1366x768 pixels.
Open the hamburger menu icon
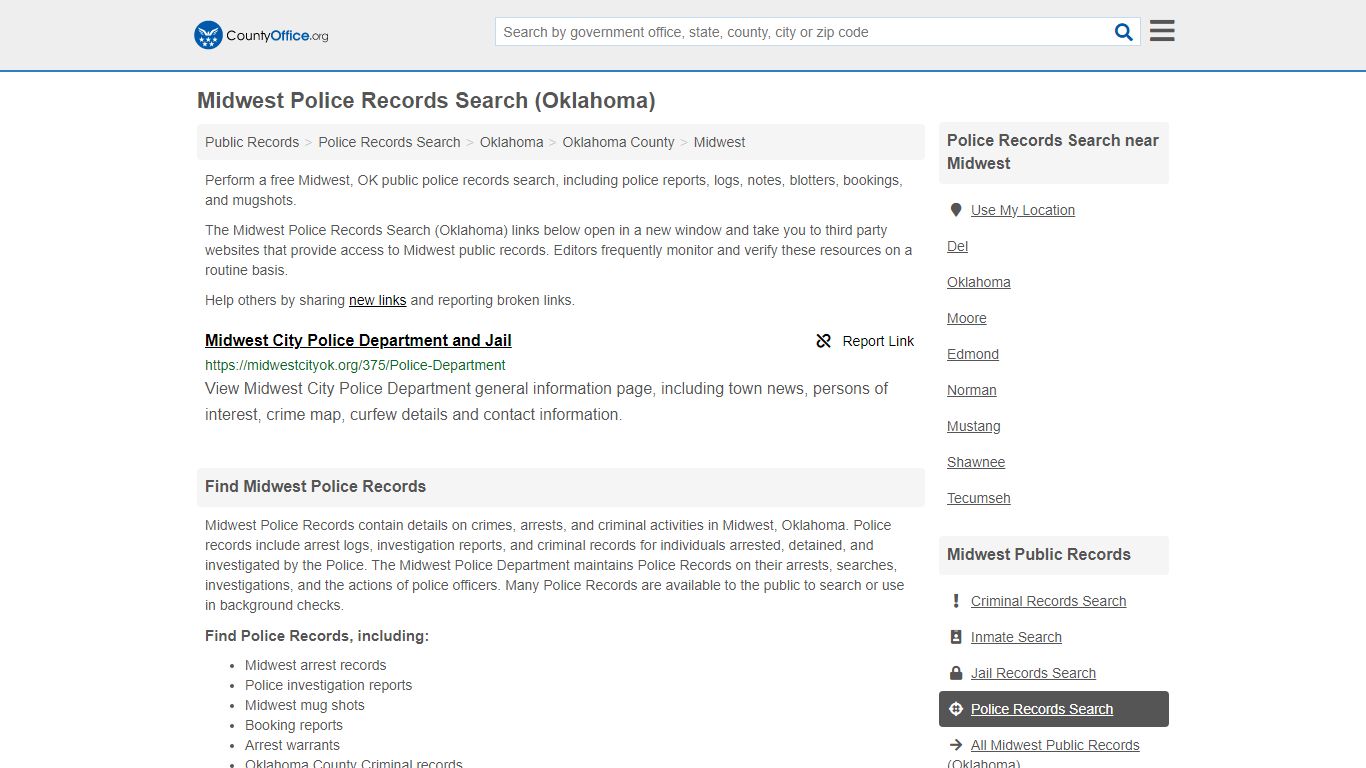(x=1162, y=31)
